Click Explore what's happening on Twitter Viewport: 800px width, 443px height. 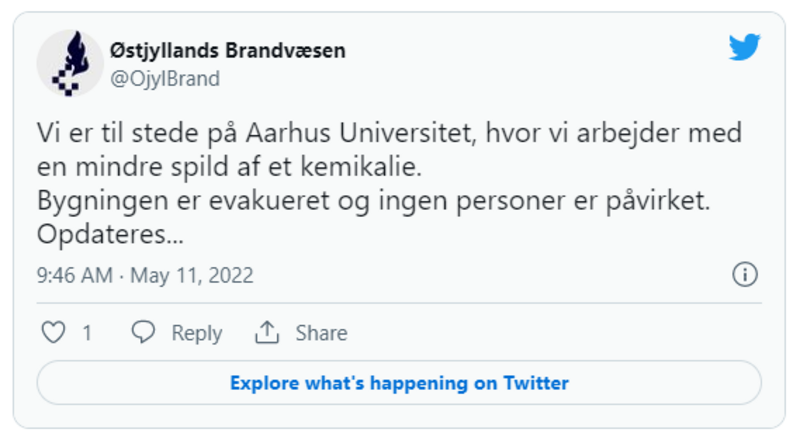tap(399, 383)
